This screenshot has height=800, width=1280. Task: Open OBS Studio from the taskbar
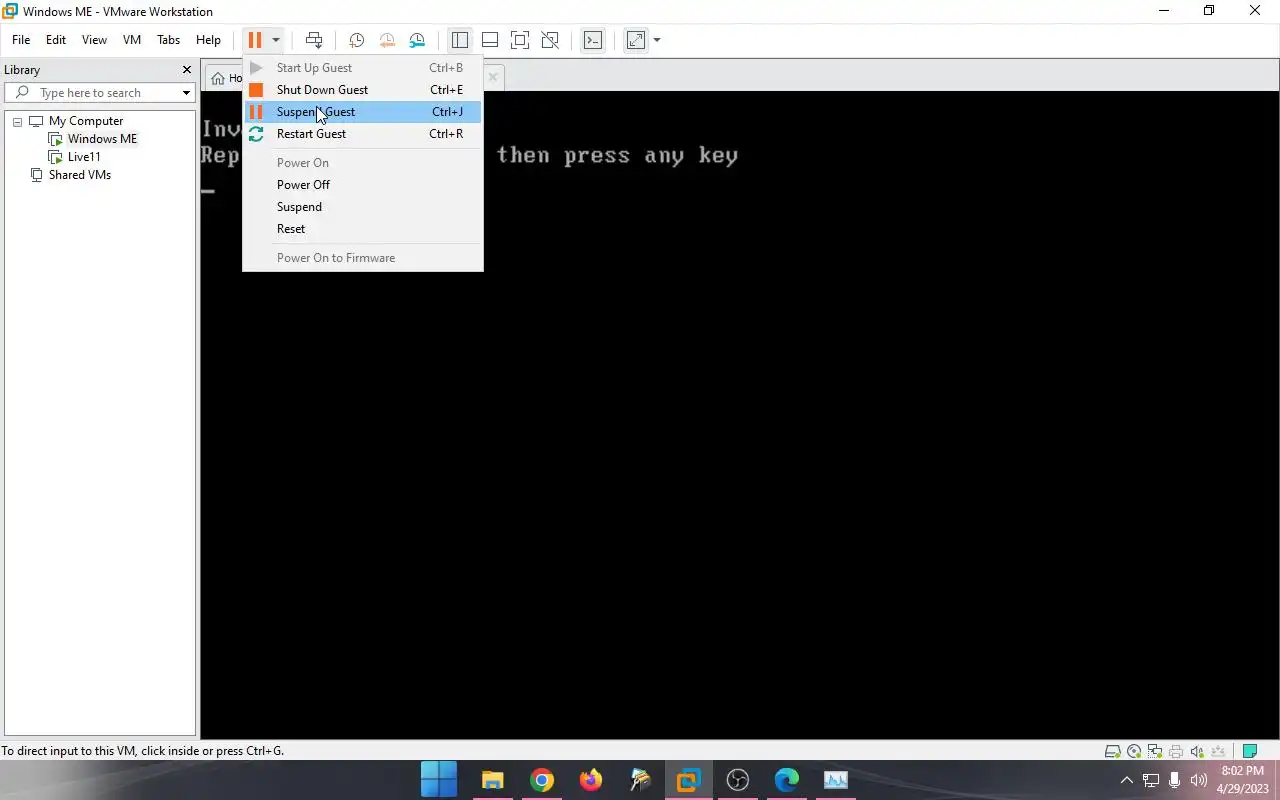[737, 780]
